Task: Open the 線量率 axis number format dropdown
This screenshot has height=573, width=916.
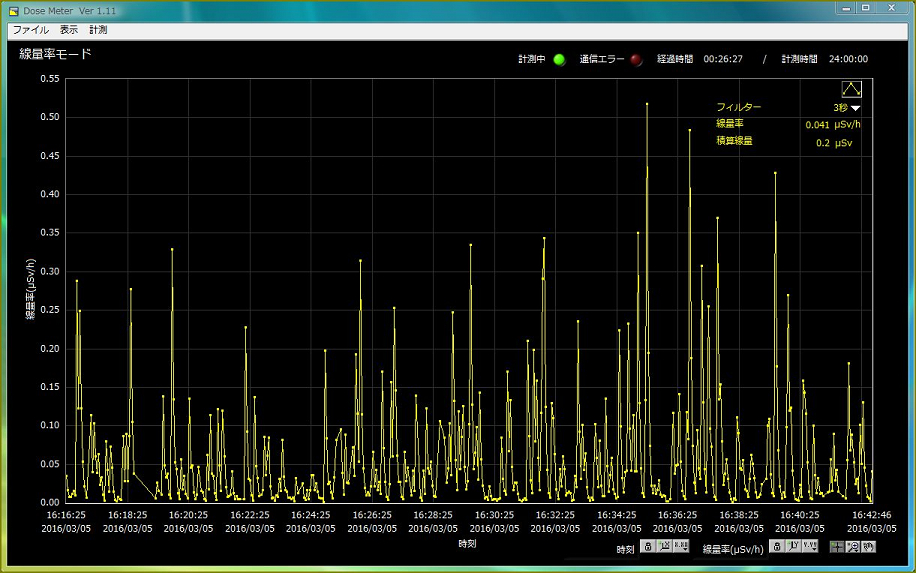Action: (x=809, y=546)
